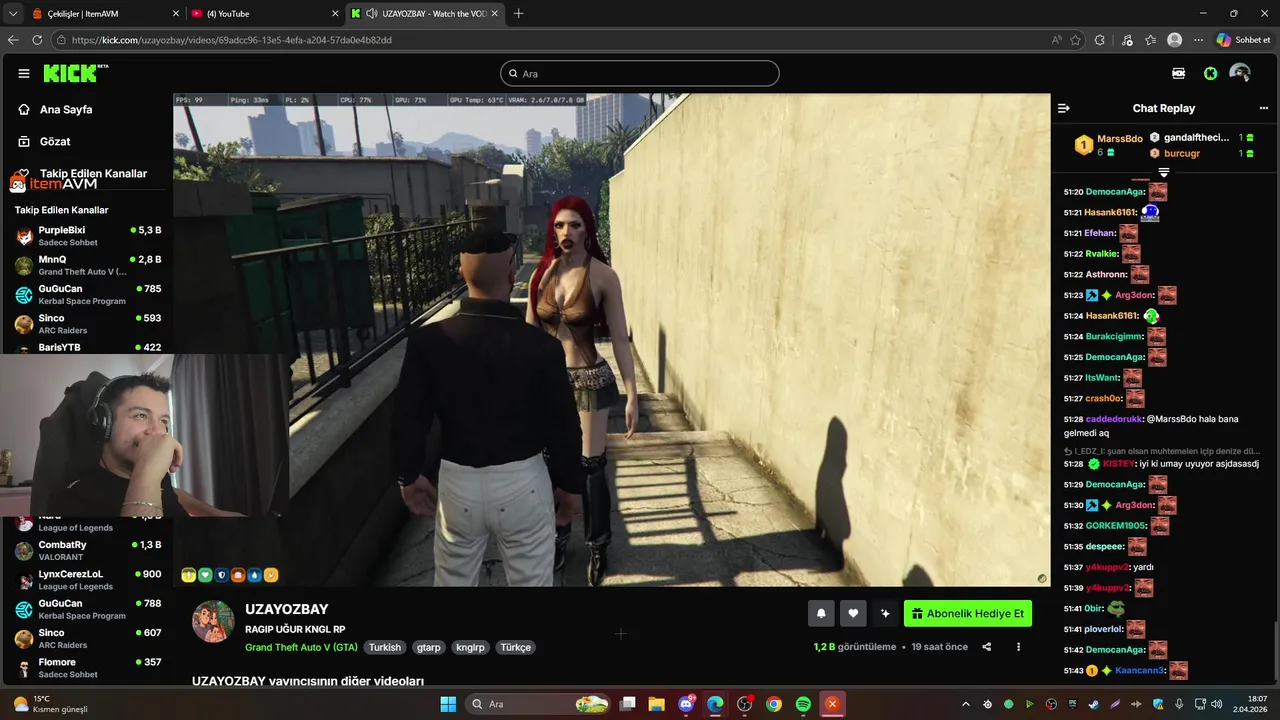Image resolution: width=1280 pixels, height=720 pixels.
Task: Open Grand Theft Auto V (GTA) category
Action: coord(301,647)
